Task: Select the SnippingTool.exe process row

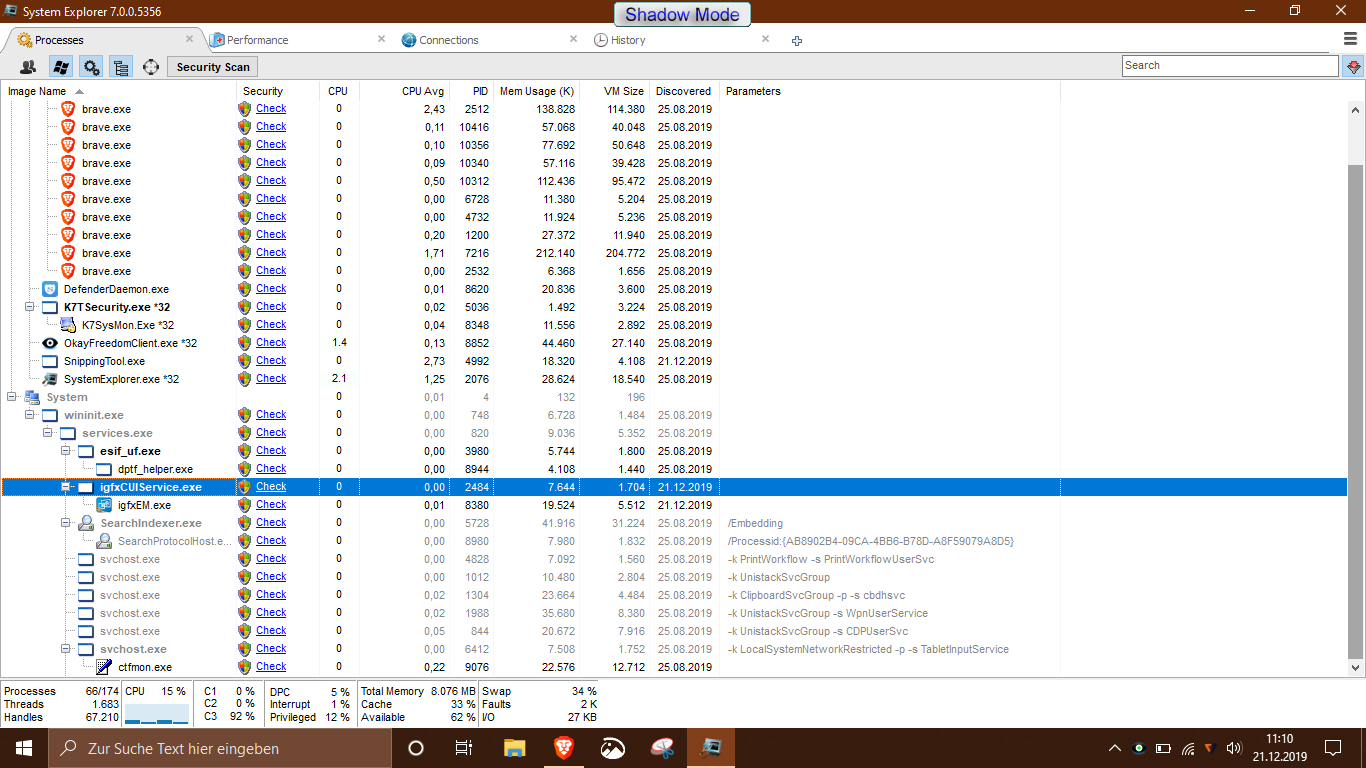Action: (x=674, y=361)
